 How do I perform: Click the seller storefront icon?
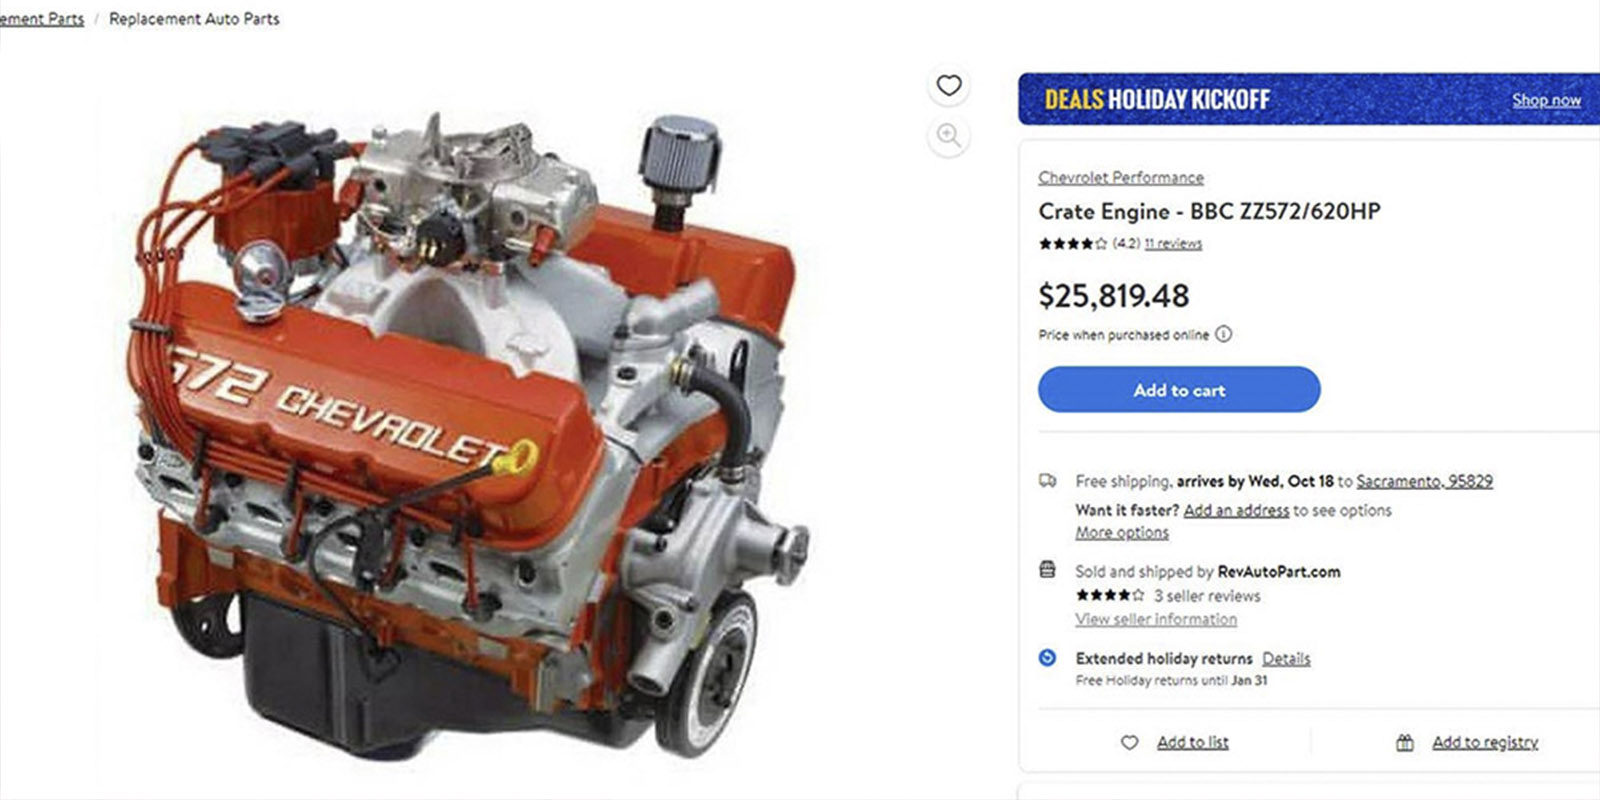coord(1047,570)
